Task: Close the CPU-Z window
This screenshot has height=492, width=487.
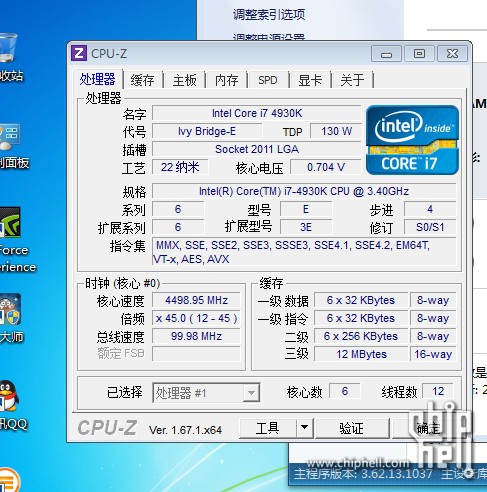Action: click(452, 54)
